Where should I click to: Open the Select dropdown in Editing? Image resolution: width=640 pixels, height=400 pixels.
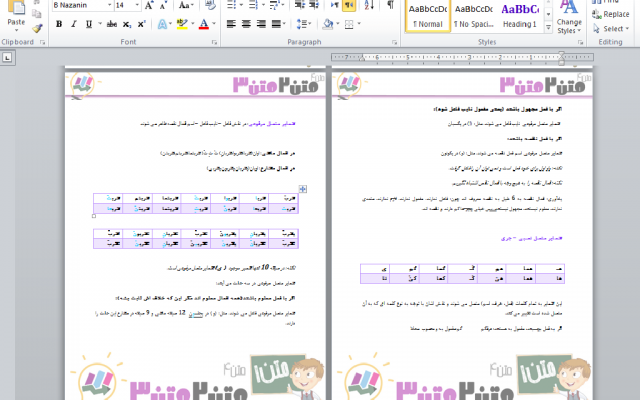[x=611, y=29]
